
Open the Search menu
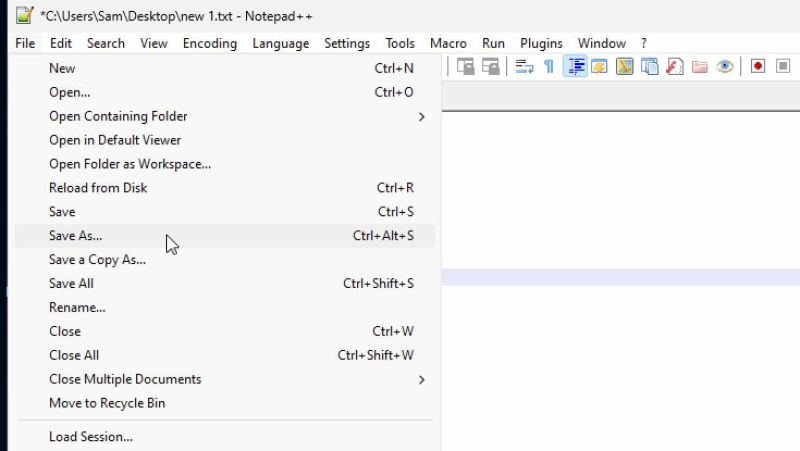click(106, 43)
